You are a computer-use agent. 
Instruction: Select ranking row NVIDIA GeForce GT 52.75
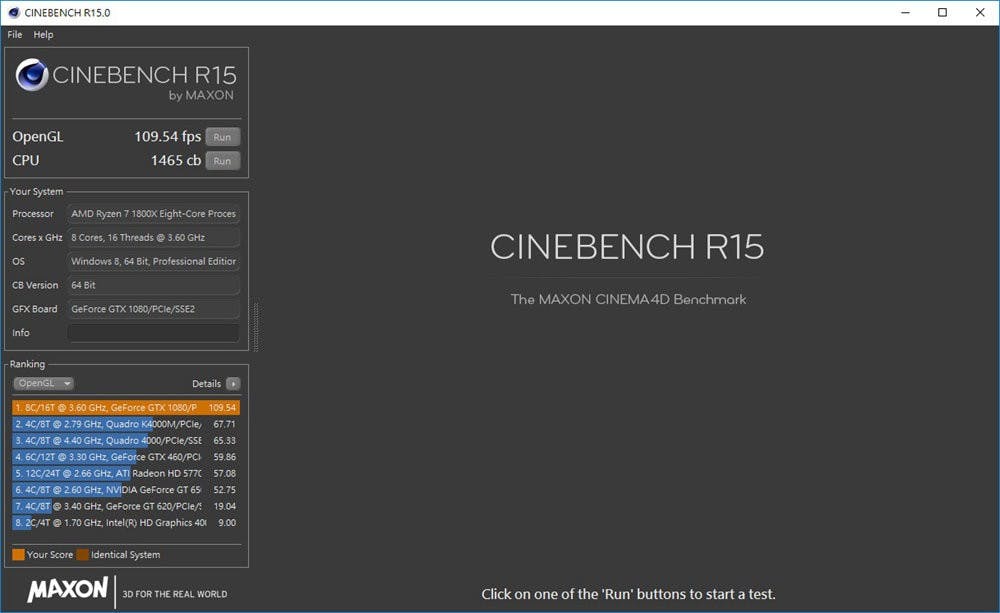126,490
